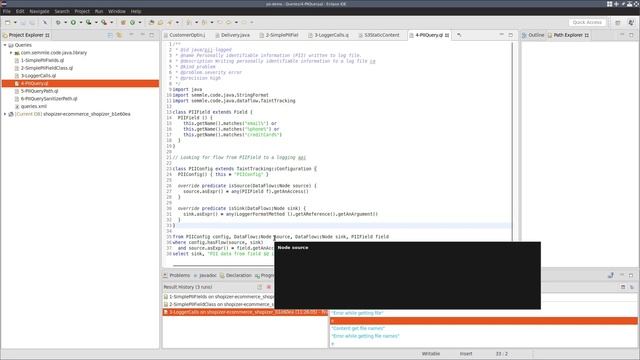Switch to the 3-LoggerCalls.q editor tab

(331, 35)
